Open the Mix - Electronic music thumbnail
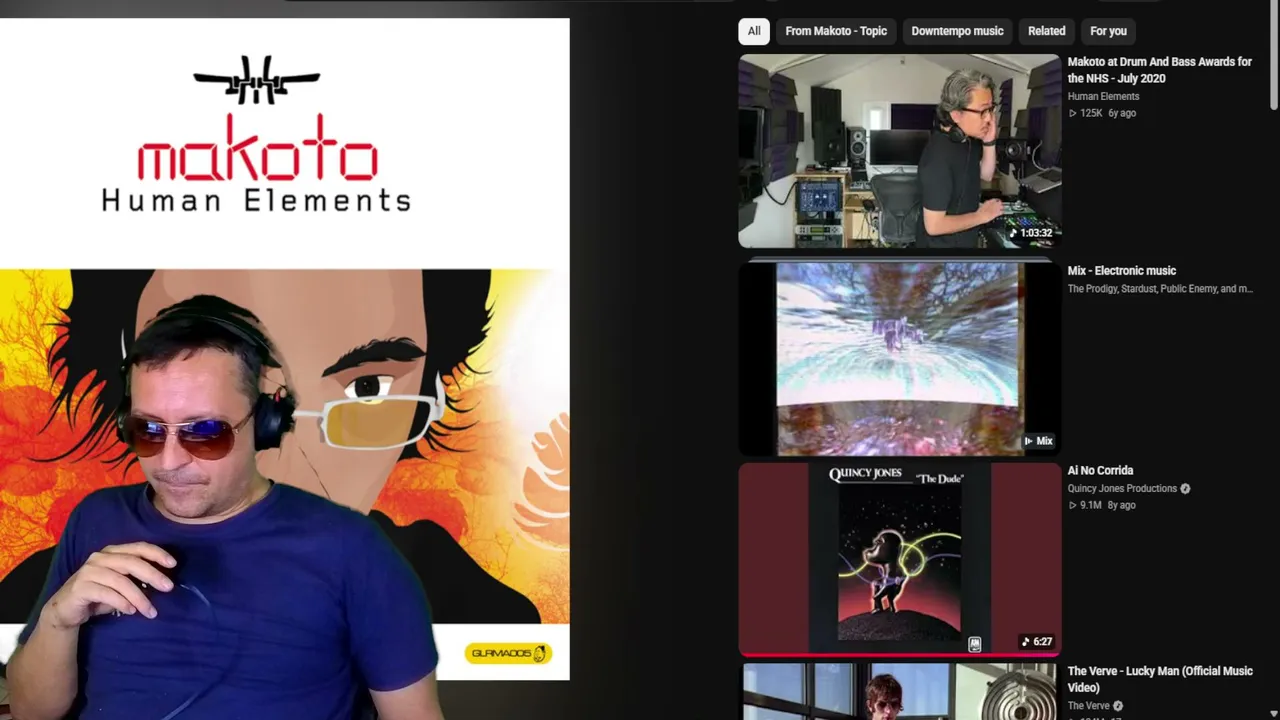The height and width of the screenshot is (720, 1280). 899,358
